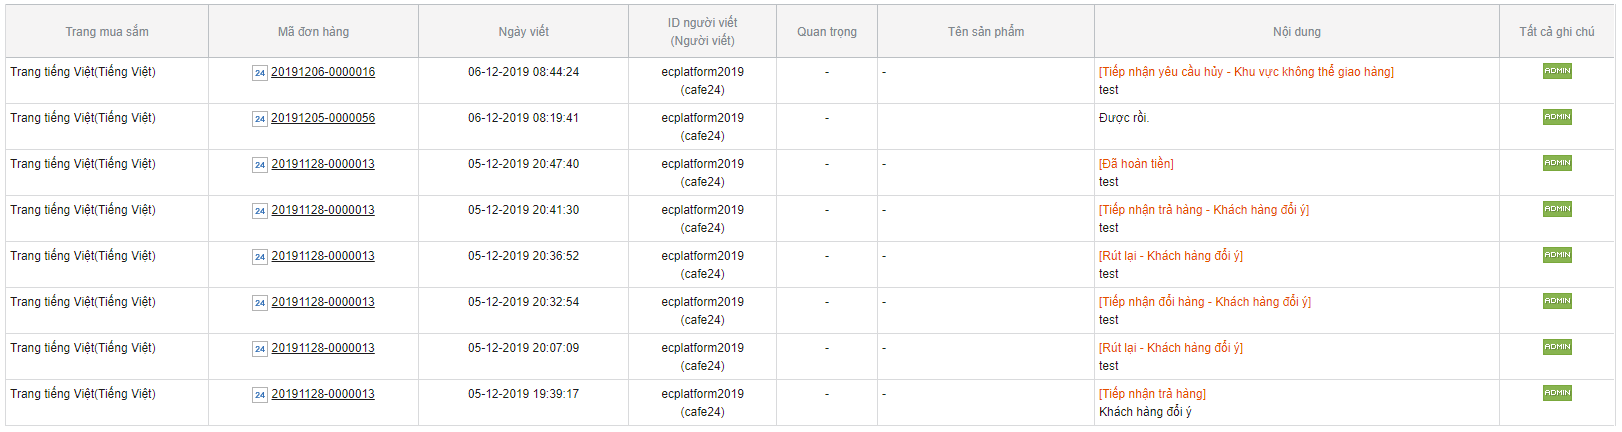Image resolution: width=1622 pixels, height=432 pixels.
Task: Open order link 20191205-0000056
Action: click(323, 118)
